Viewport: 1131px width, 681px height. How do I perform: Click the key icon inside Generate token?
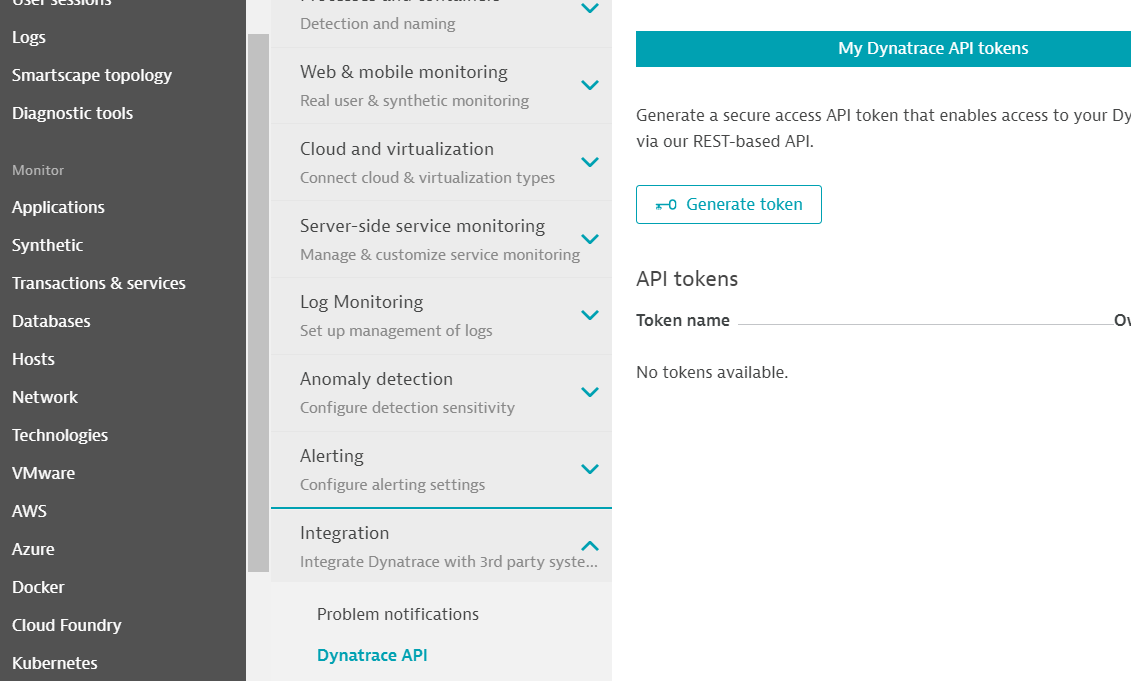coord(666,204)
